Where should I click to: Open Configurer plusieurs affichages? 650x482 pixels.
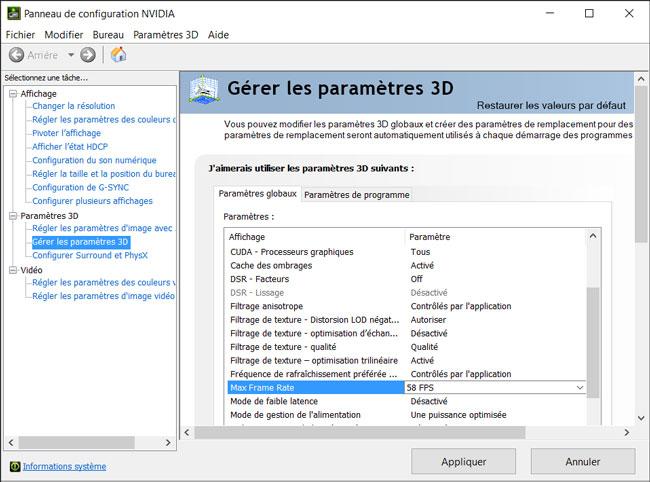click(x=92, y=201)
